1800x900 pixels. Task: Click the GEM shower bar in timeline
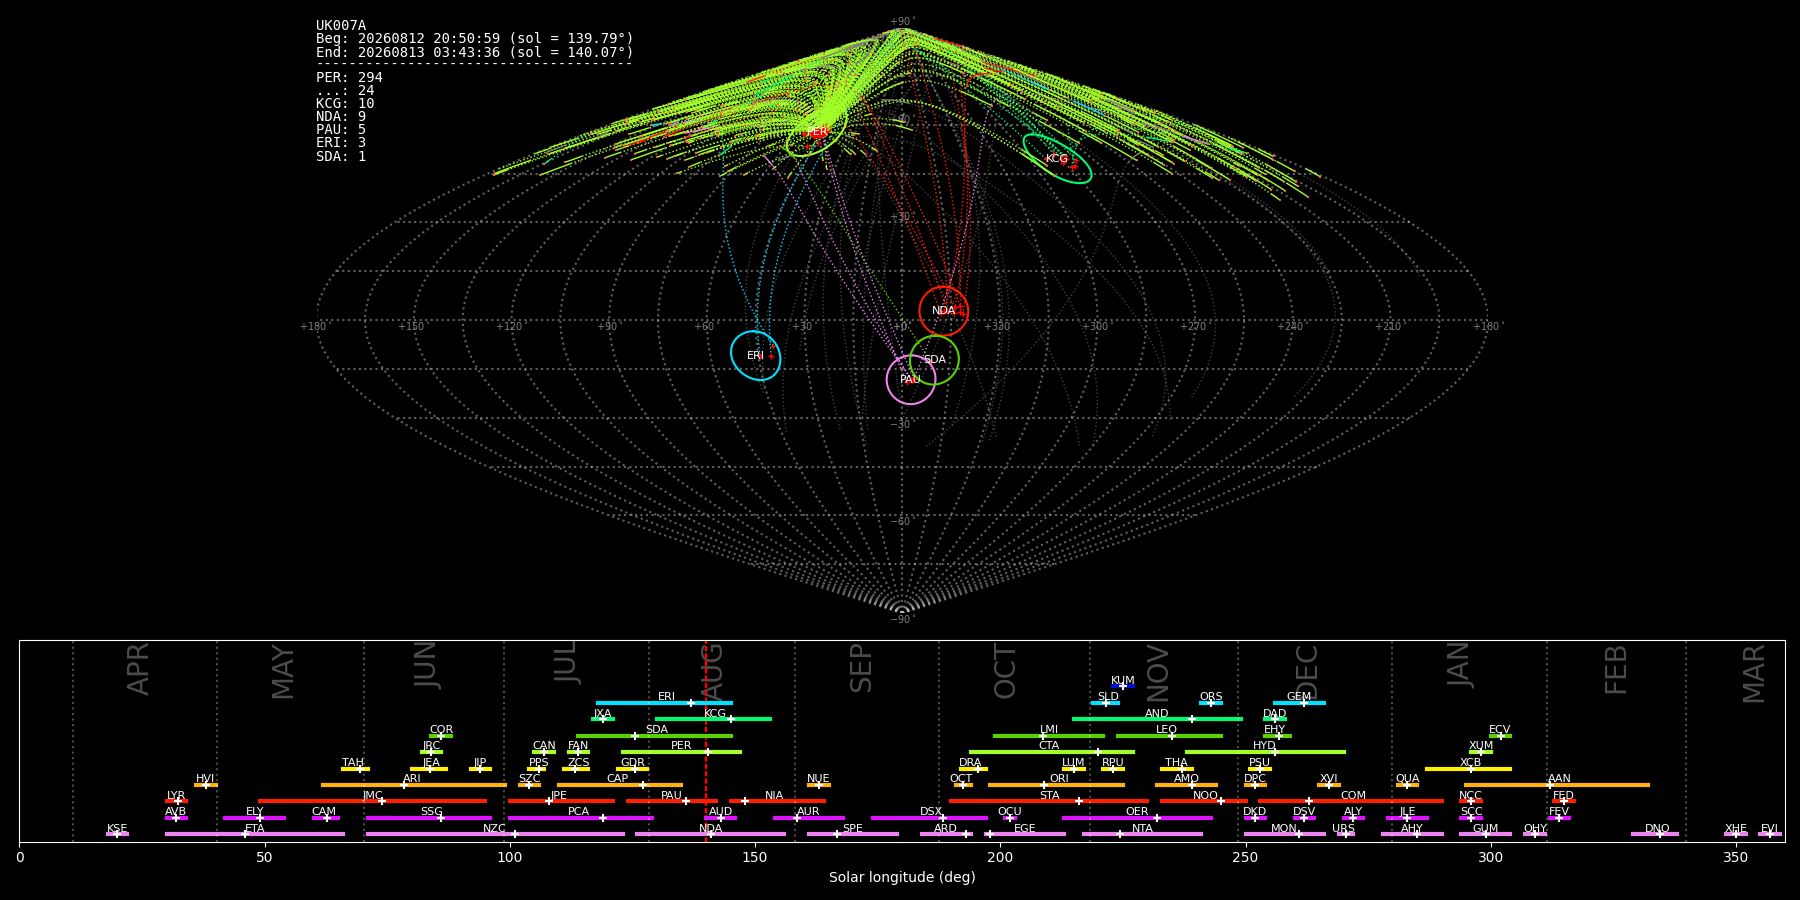click(x=1299, y=703)
